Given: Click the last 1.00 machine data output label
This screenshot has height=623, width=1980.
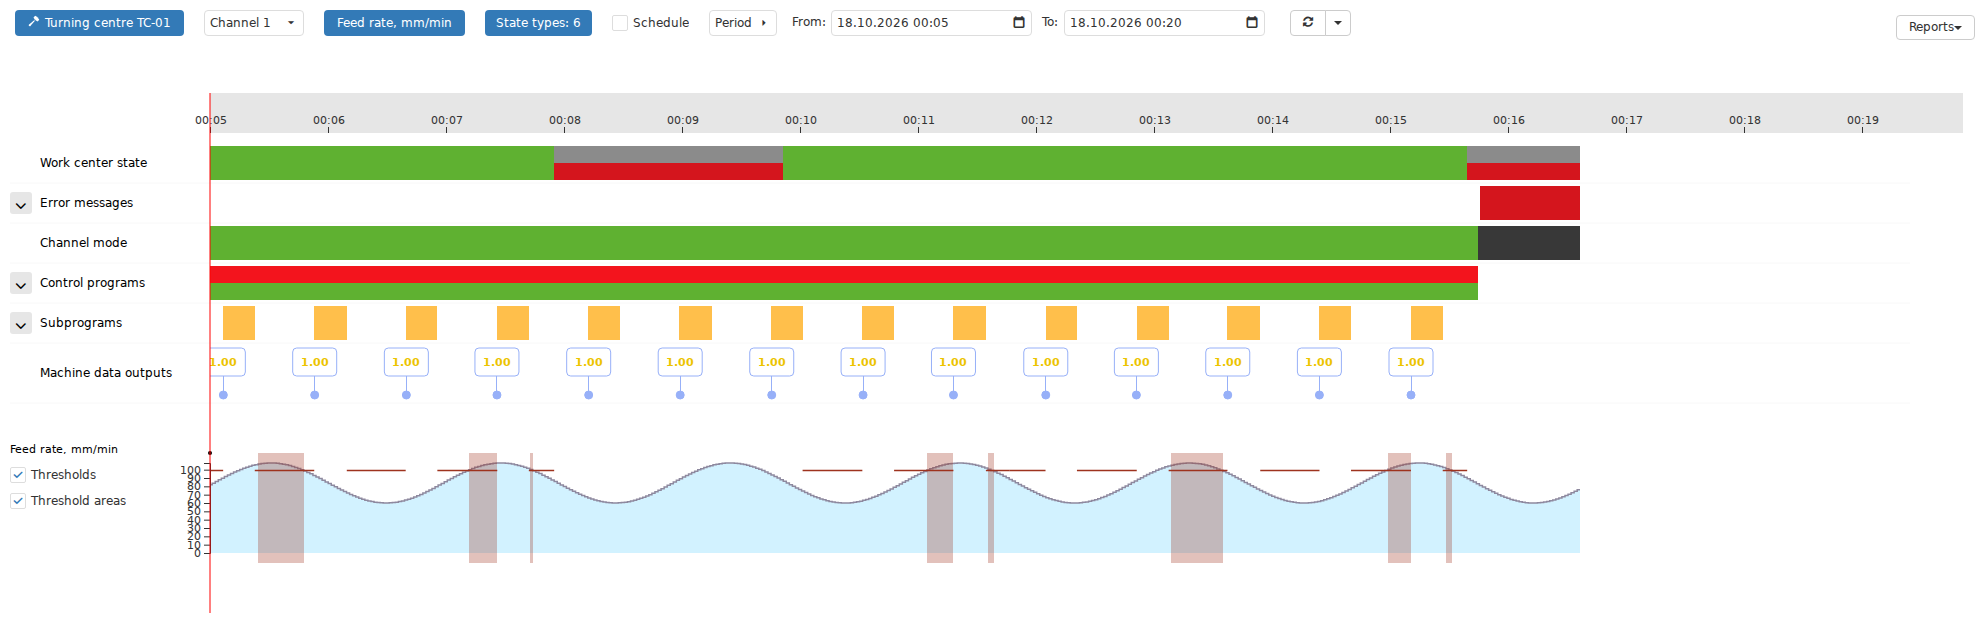Looking at the screenshot, I should tap(1411, 362).
